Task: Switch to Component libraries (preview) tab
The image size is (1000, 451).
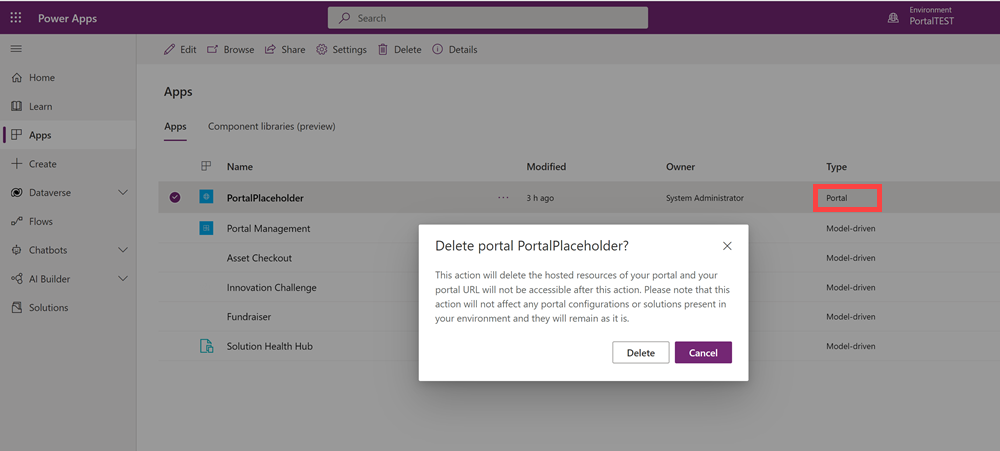Action: pyautogui.click(x=272, y=126)
